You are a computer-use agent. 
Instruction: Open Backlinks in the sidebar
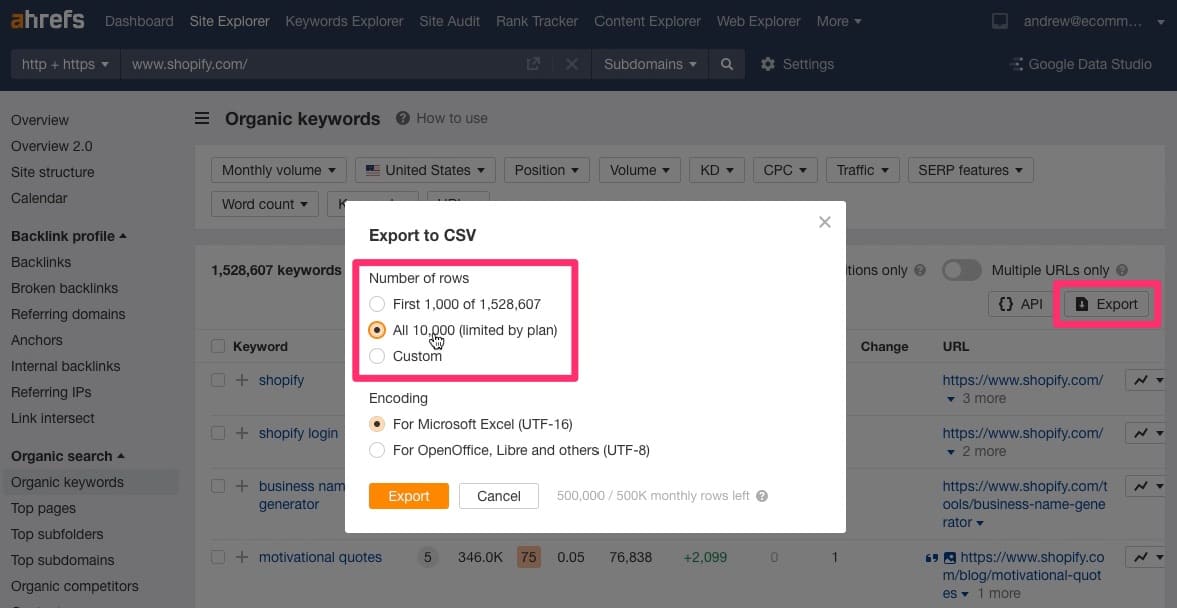click(x=41, y=263)
